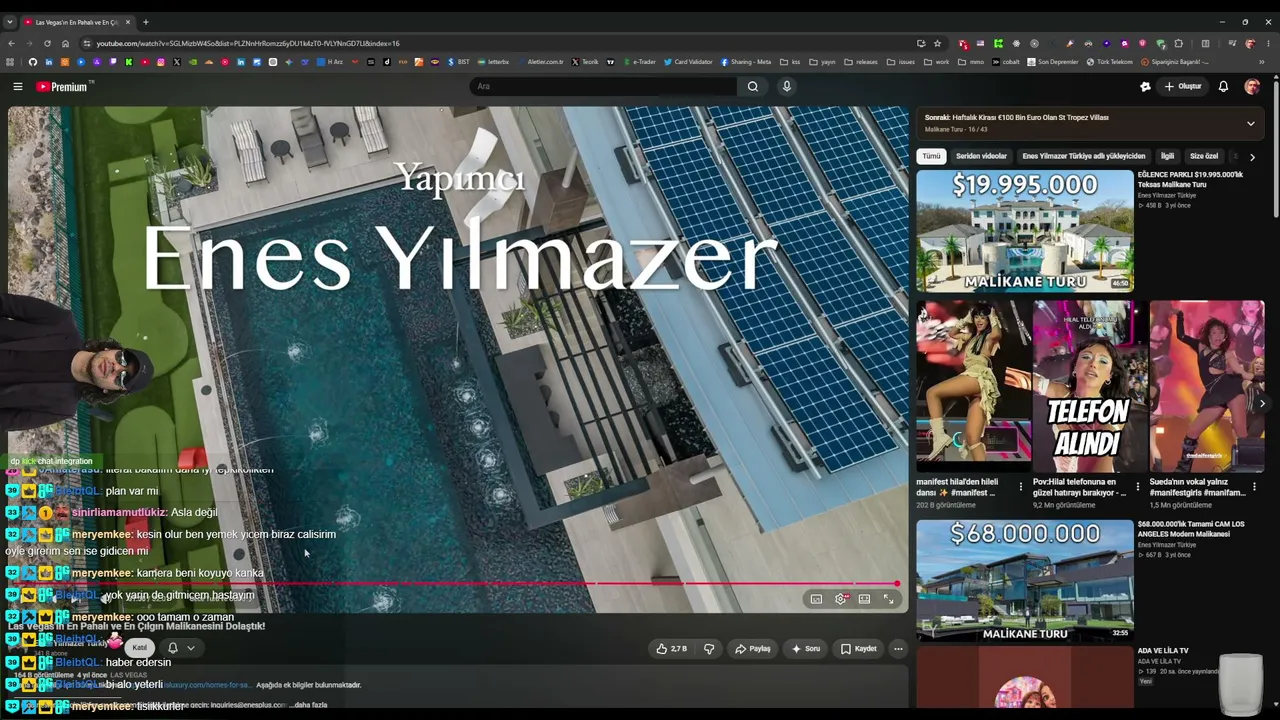Go to YouTube Premium home logo
This screenshot has height=720, width=1280.
pos(64,87)
